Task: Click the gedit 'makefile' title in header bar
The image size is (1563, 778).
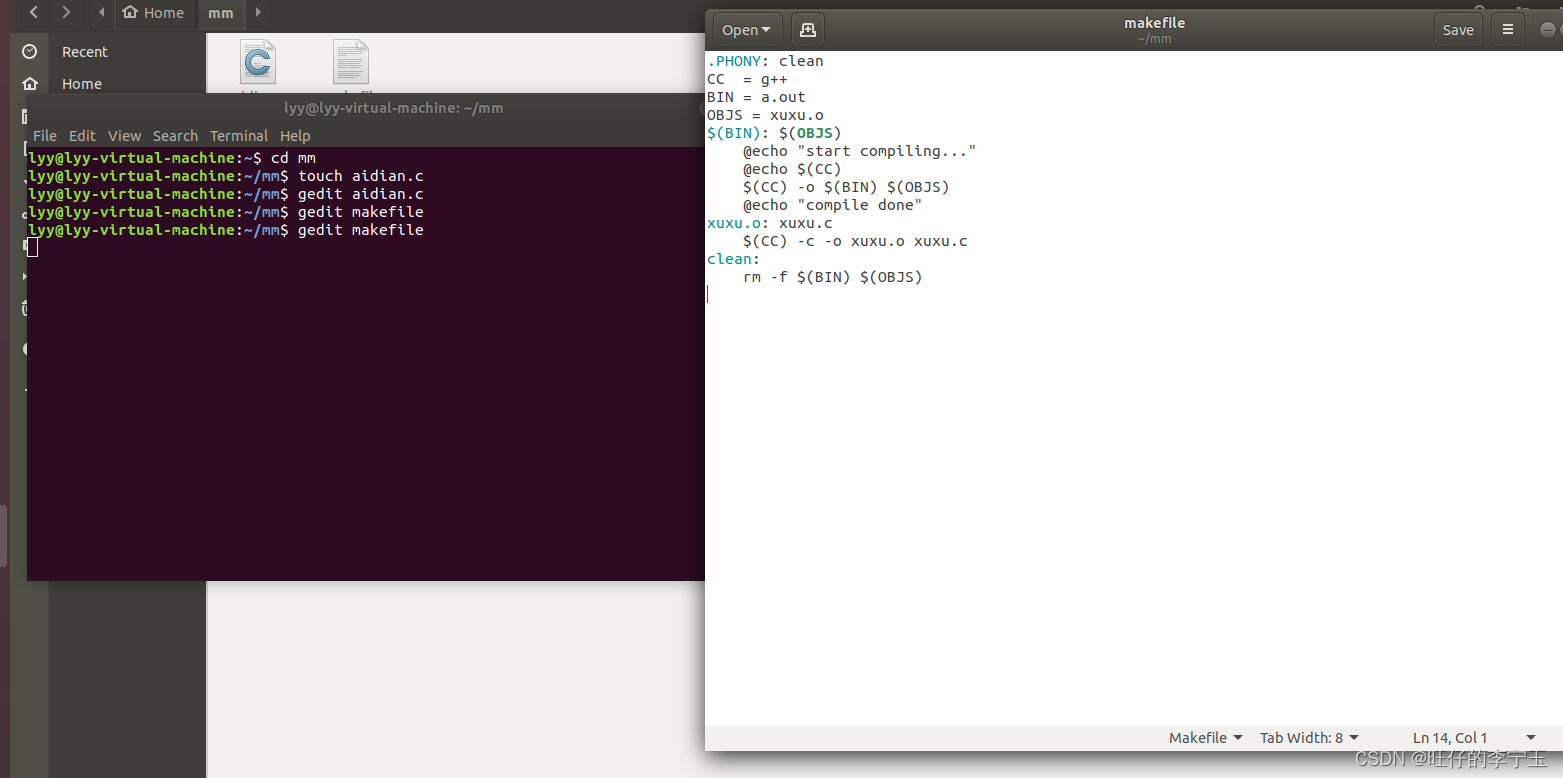Action: pyautogui.click(x=1154, y=23)
